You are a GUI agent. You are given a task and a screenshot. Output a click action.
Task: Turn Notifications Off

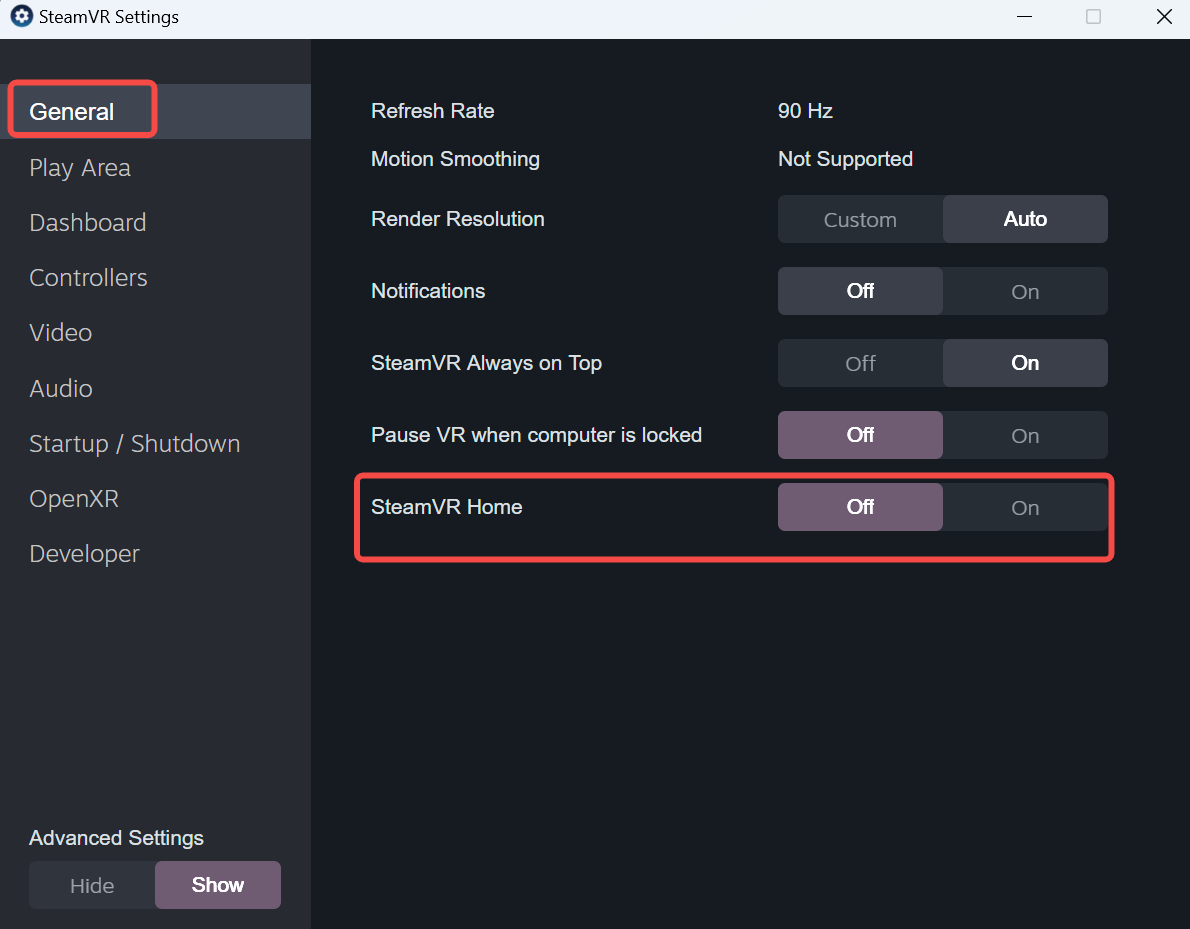point(860,291)
